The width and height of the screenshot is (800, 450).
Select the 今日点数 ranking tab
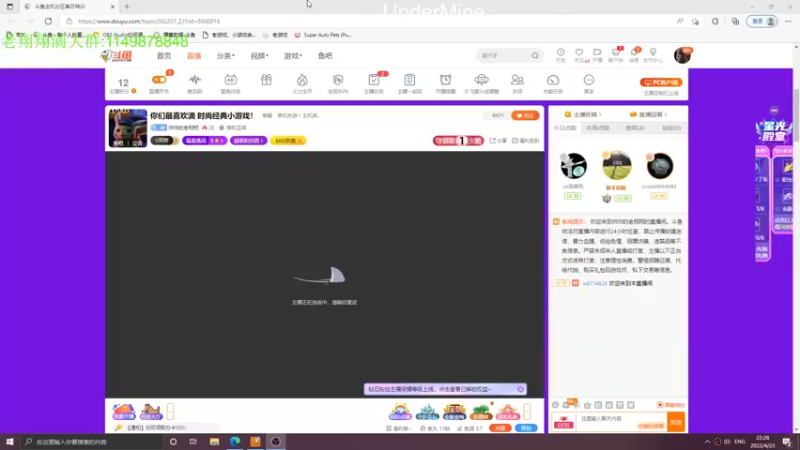565,128
